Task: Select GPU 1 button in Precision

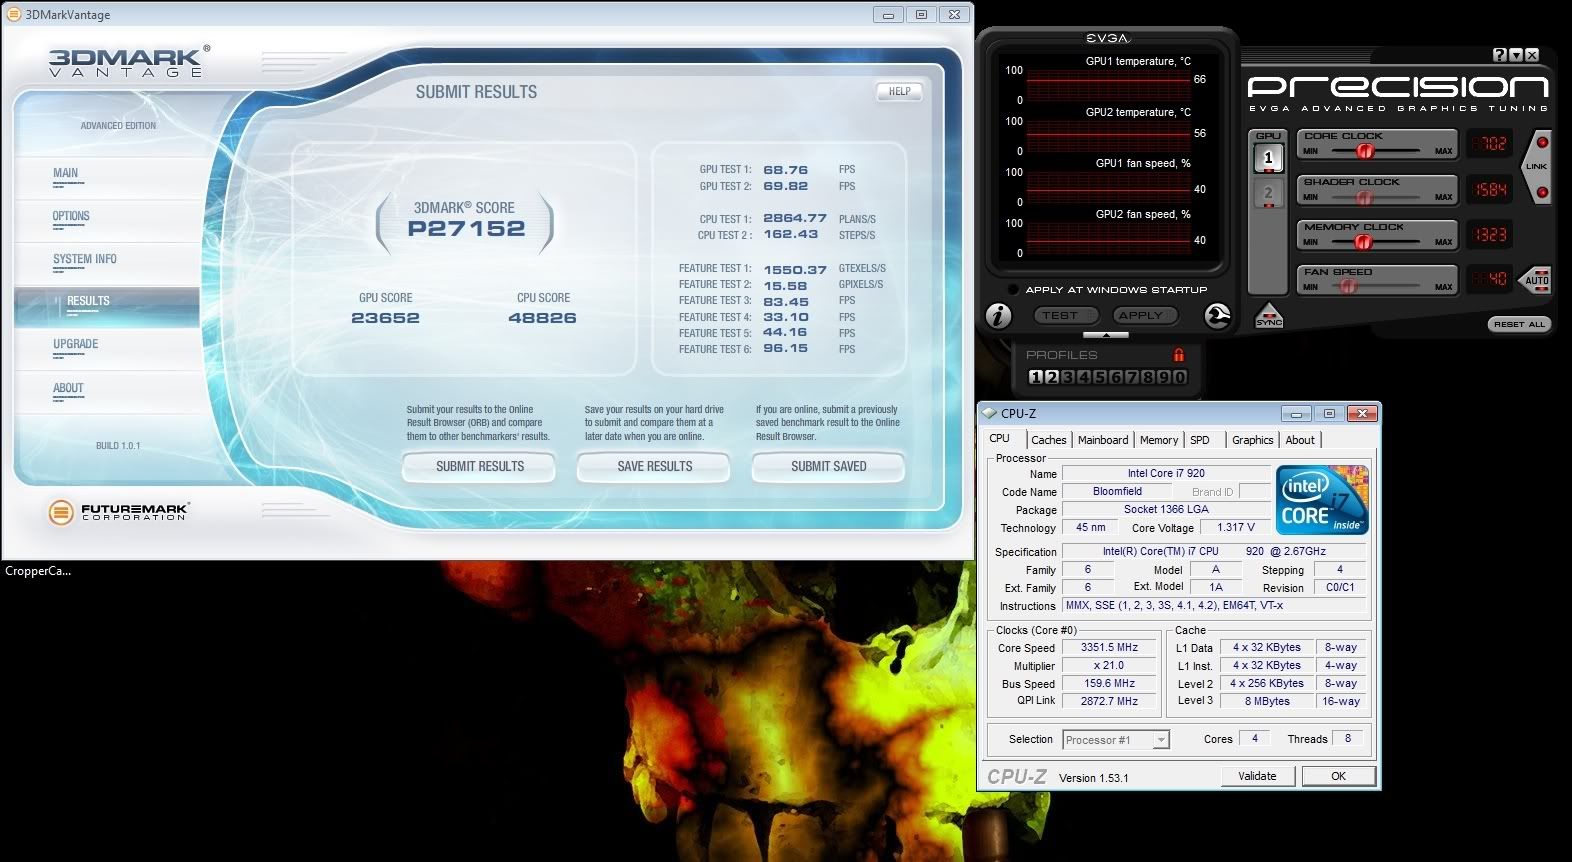Action: click(x=1268, y=157)
